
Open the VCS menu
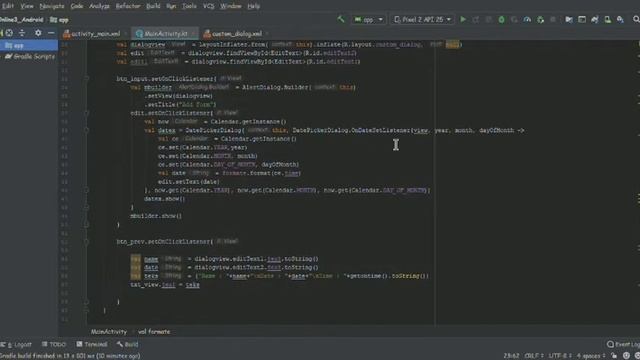tap(209, 6)
